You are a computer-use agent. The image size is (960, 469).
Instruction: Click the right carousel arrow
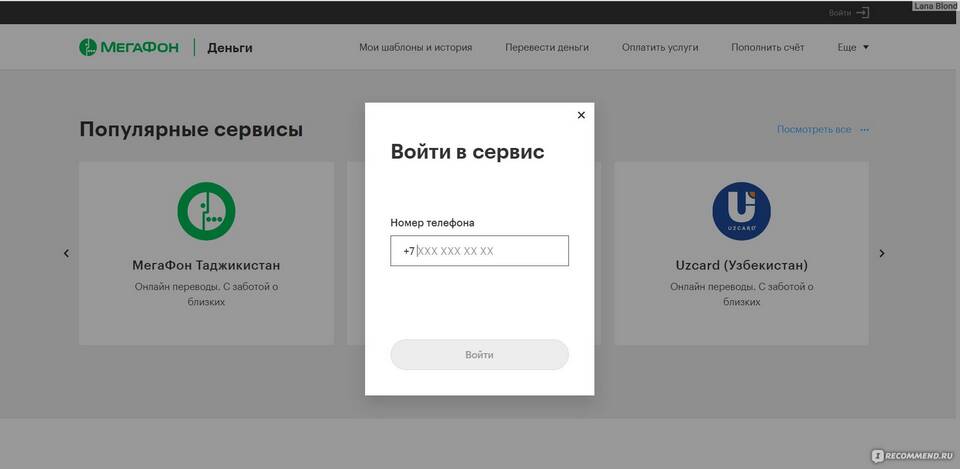coord(881,253)
